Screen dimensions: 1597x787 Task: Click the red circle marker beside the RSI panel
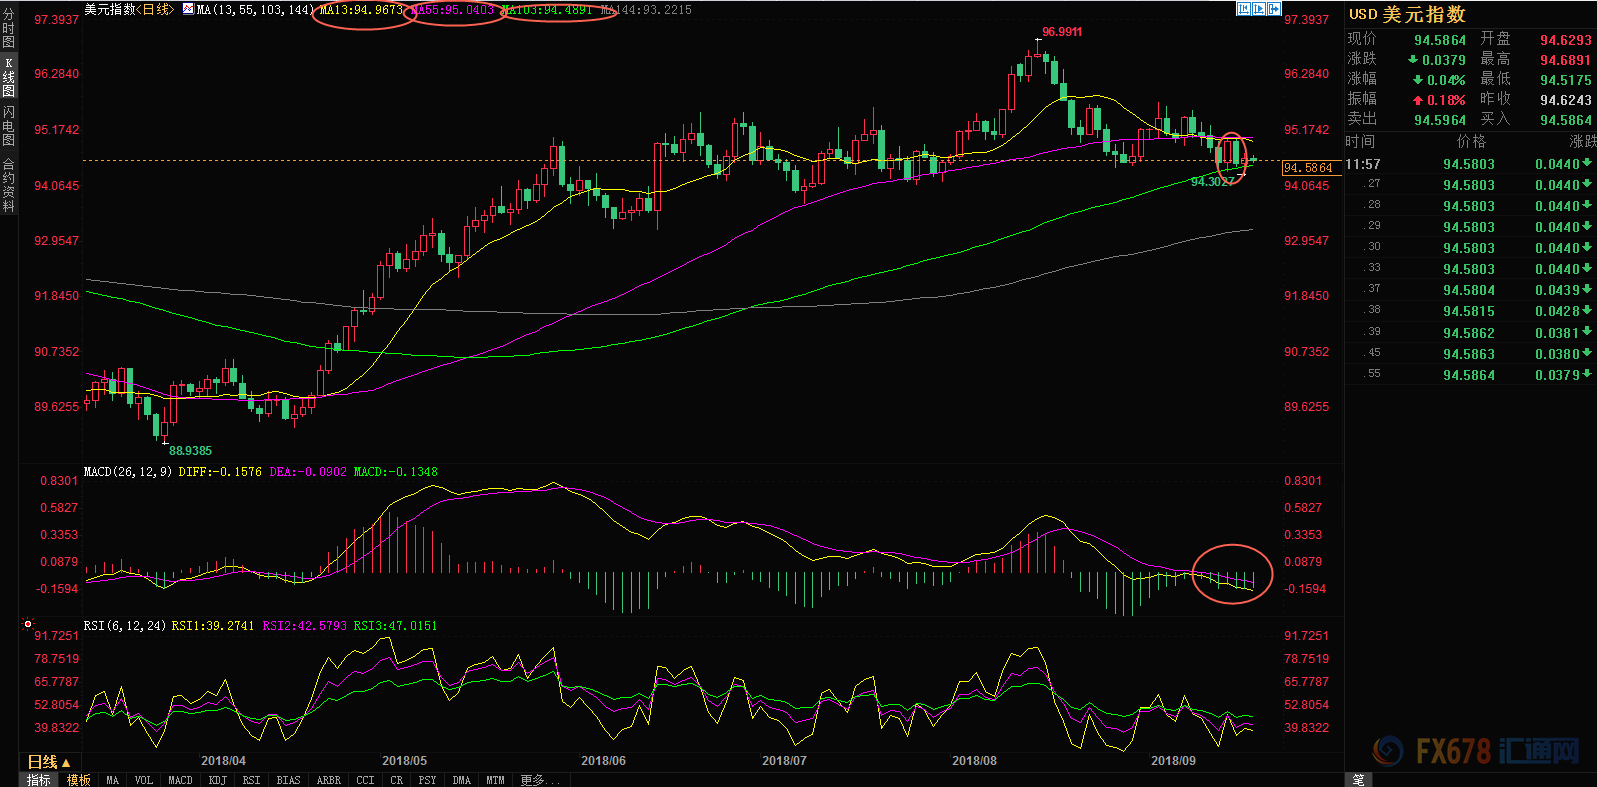point(28,624)
